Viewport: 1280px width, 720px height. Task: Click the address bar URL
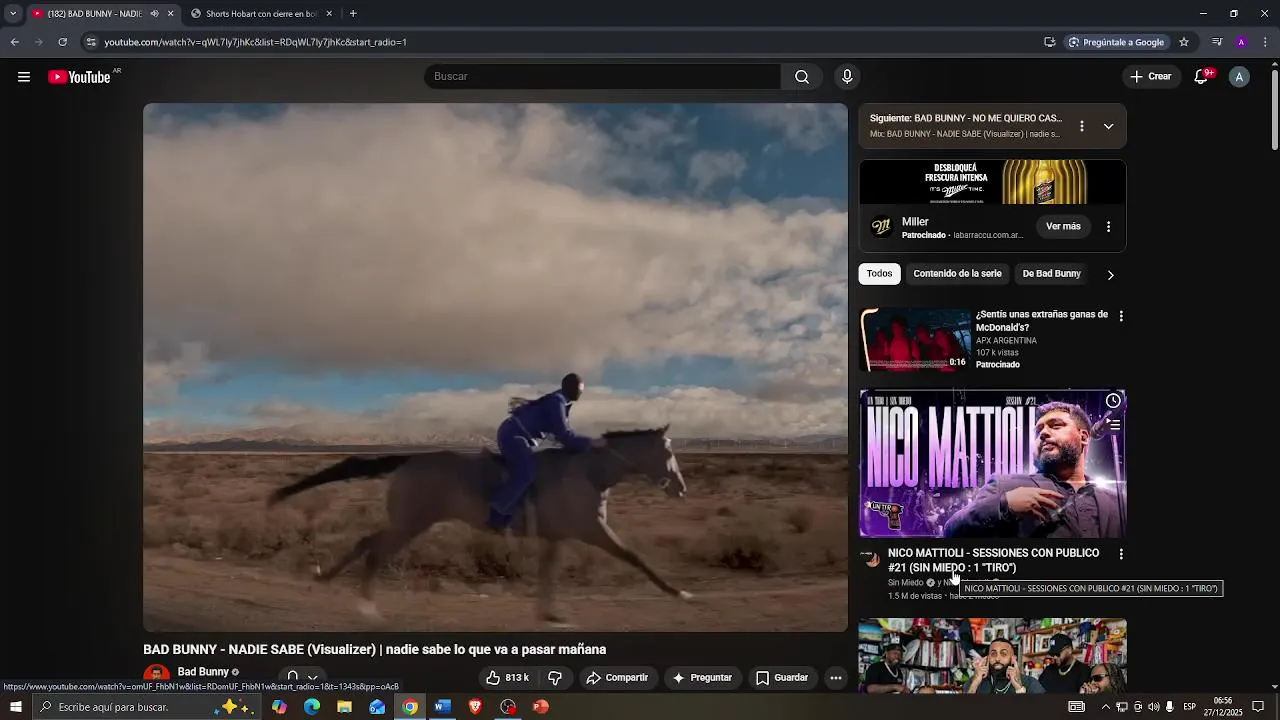click(255, 42)
